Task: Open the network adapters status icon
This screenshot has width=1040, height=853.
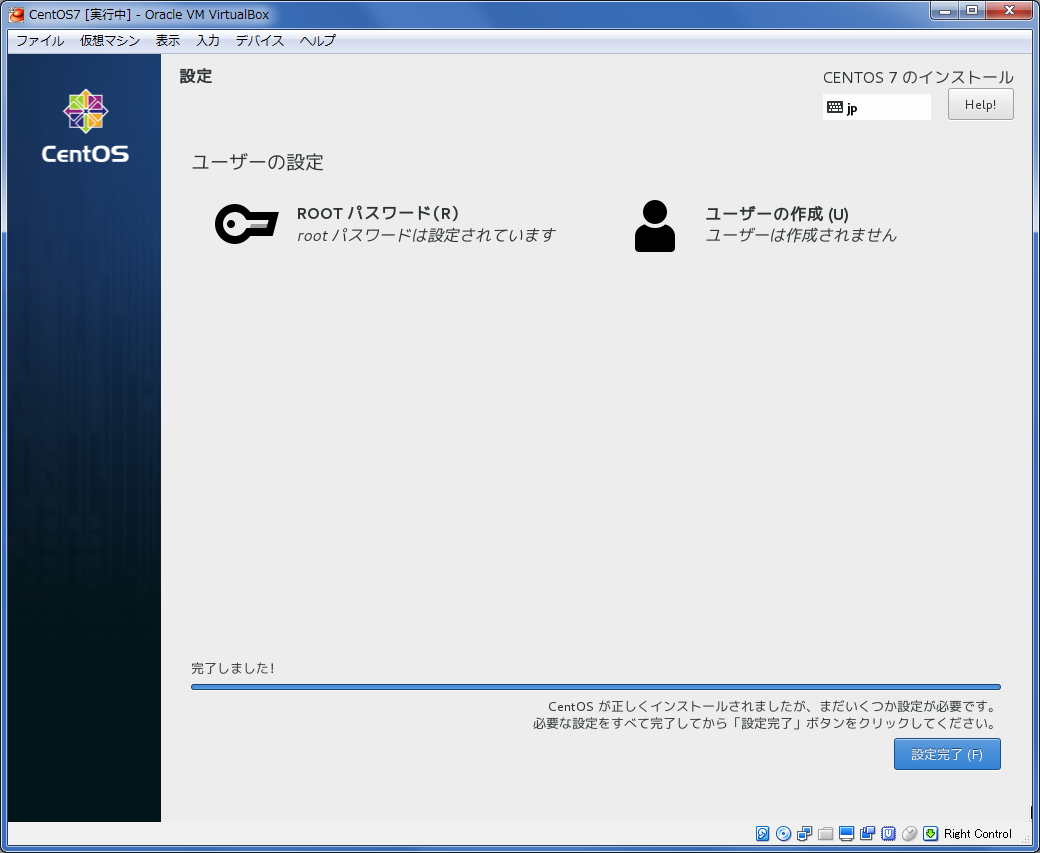Action: click(805, 833)
